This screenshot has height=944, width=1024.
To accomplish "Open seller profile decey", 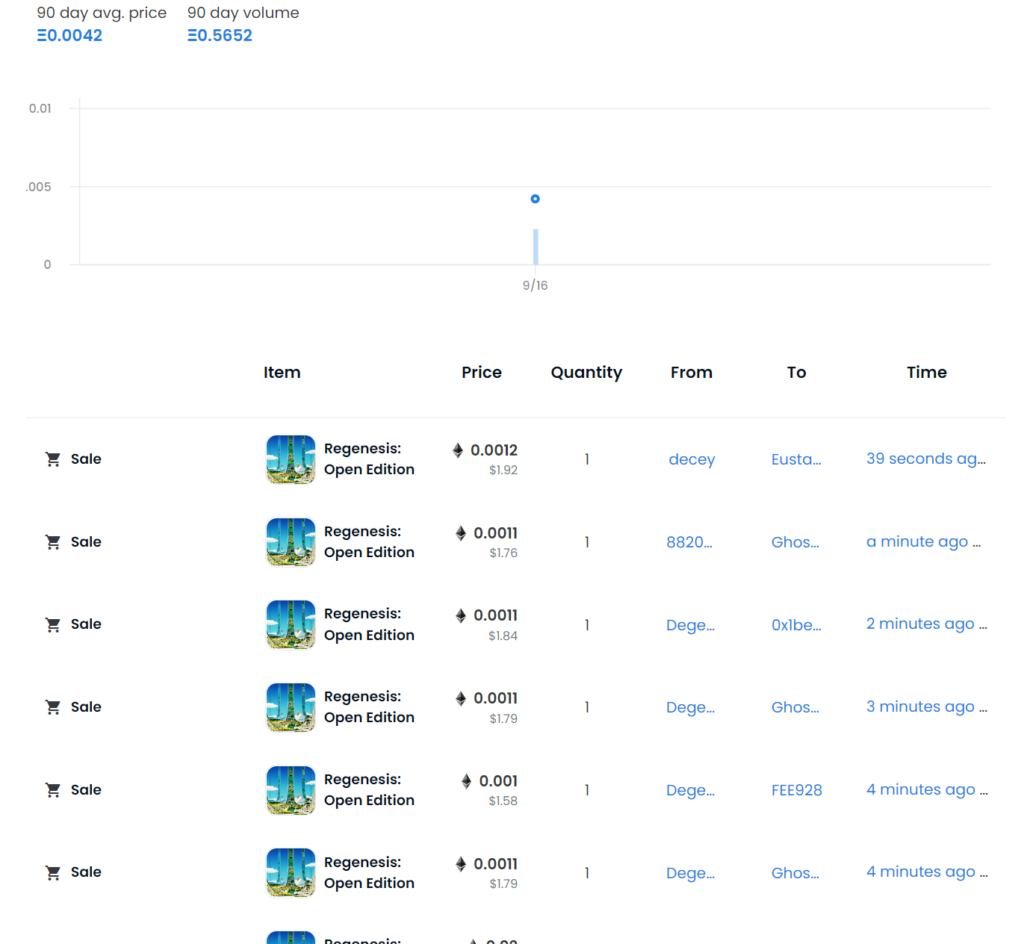I will [x=691, y=460].
